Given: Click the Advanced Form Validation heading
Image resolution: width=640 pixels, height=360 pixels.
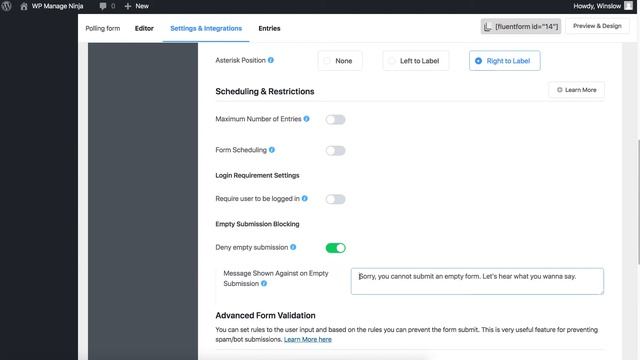Looking at the screenshot, I should point(265,316).
